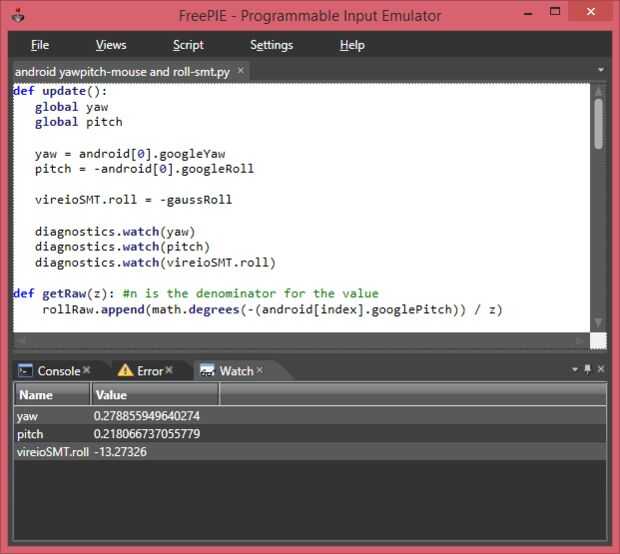Image resolution: width=620 pixels, height=554 pixels.
Task: Click the roll value -13.27326
Action: coord(121,452)
